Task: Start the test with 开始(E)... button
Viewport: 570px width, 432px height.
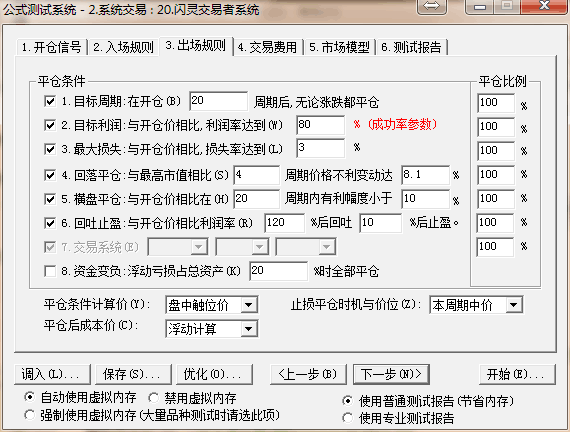Action: point(517,374)
